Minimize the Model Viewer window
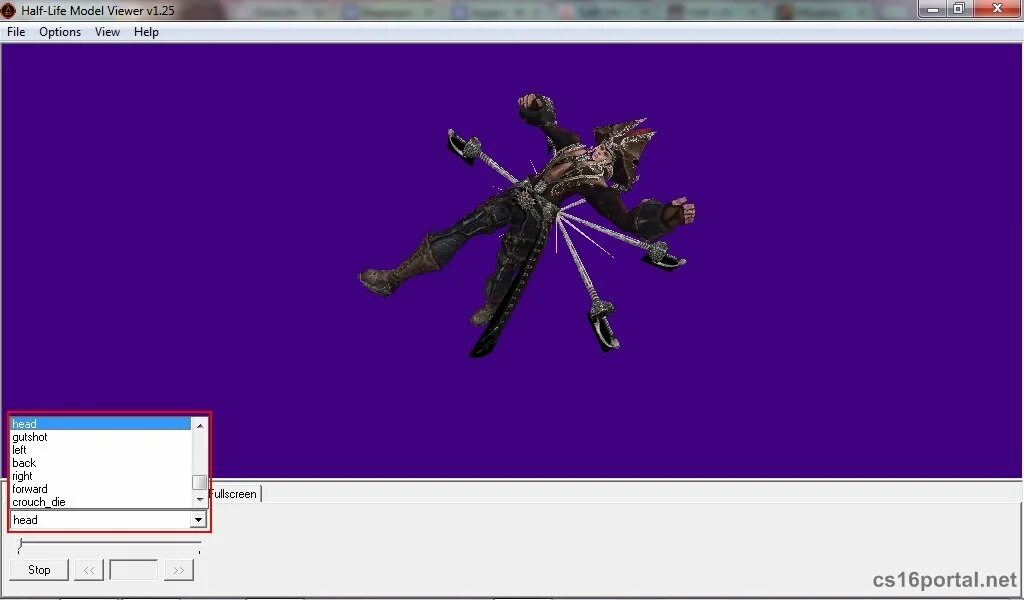The height and width of the screenshot is (600, 1024). (x=933, y=9)
